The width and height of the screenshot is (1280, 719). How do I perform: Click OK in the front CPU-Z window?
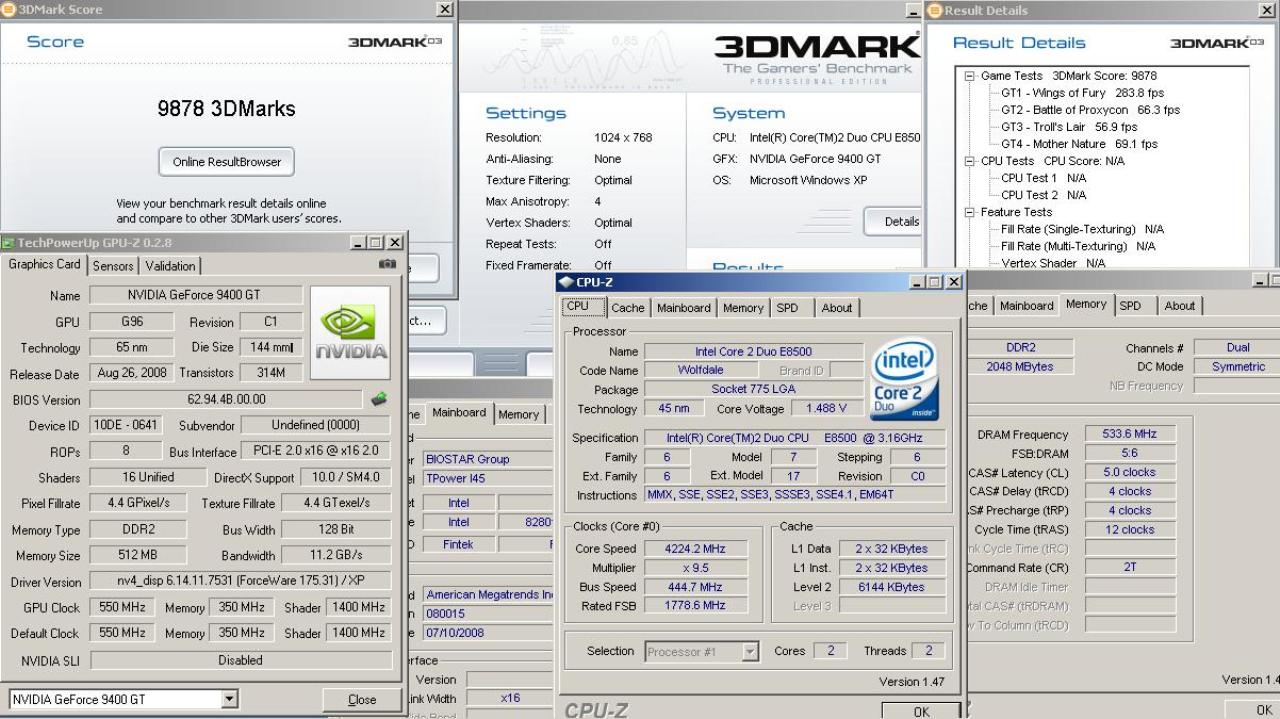click(922, 711)
